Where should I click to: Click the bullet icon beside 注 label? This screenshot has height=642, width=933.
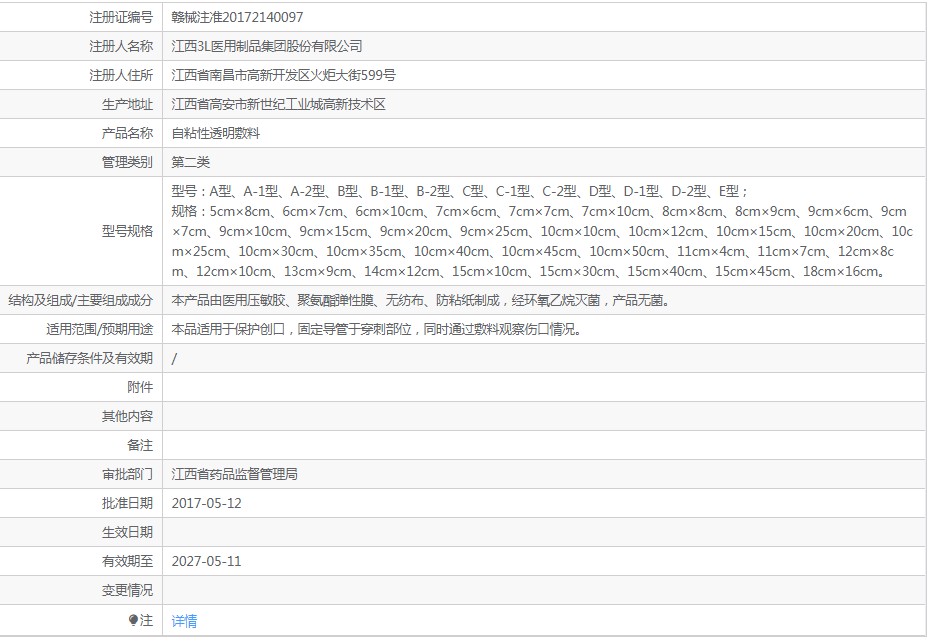pos(133,621)
